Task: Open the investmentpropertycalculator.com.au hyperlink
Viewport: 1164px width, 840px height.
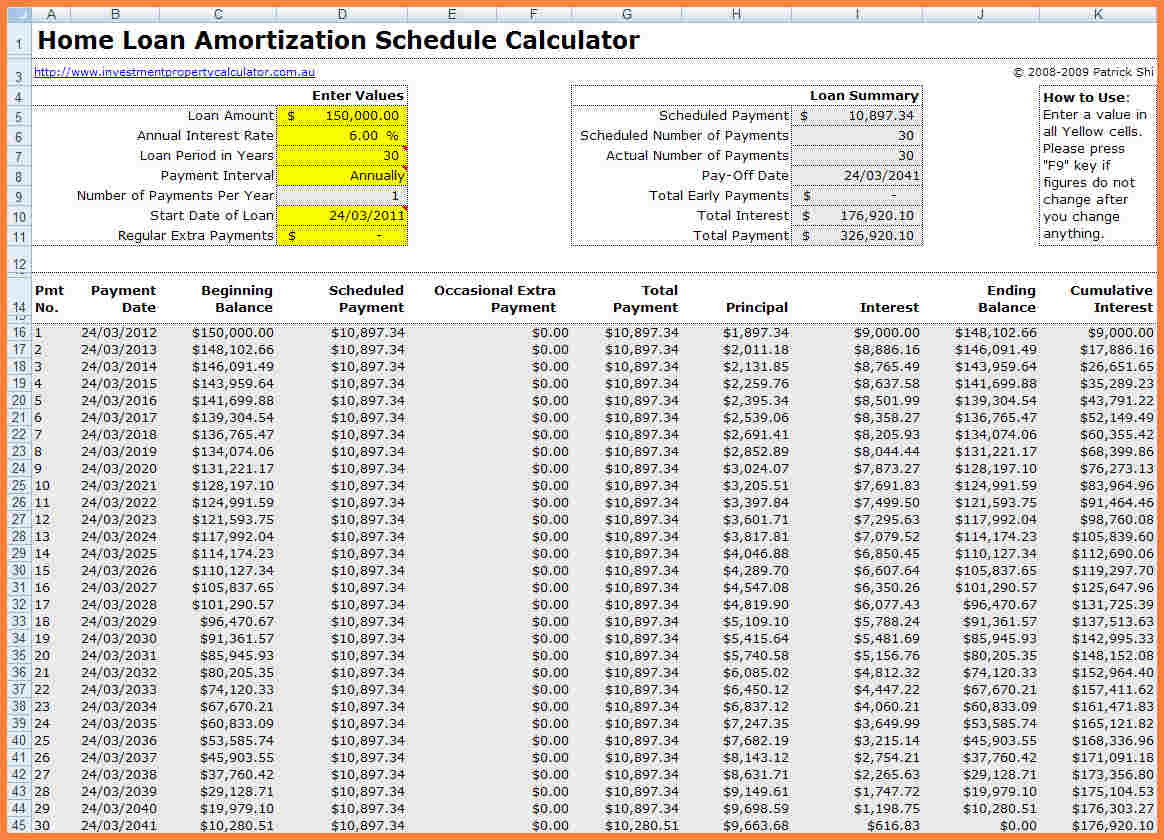Action: [x=174, y=72]
